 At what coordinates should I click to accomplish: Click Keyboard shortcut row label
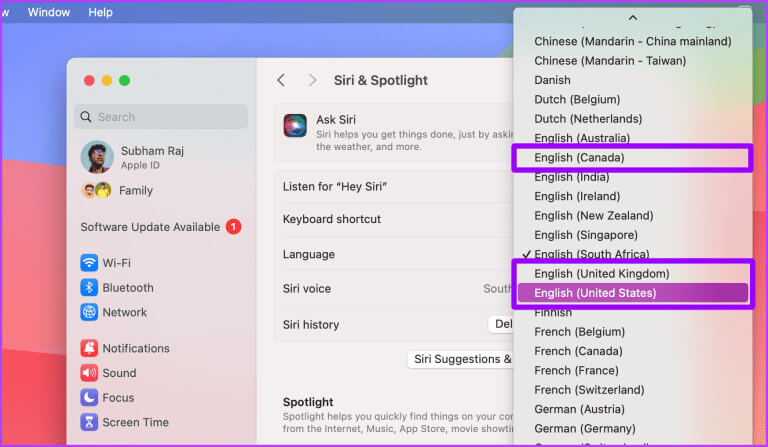(x=332, y=219)
